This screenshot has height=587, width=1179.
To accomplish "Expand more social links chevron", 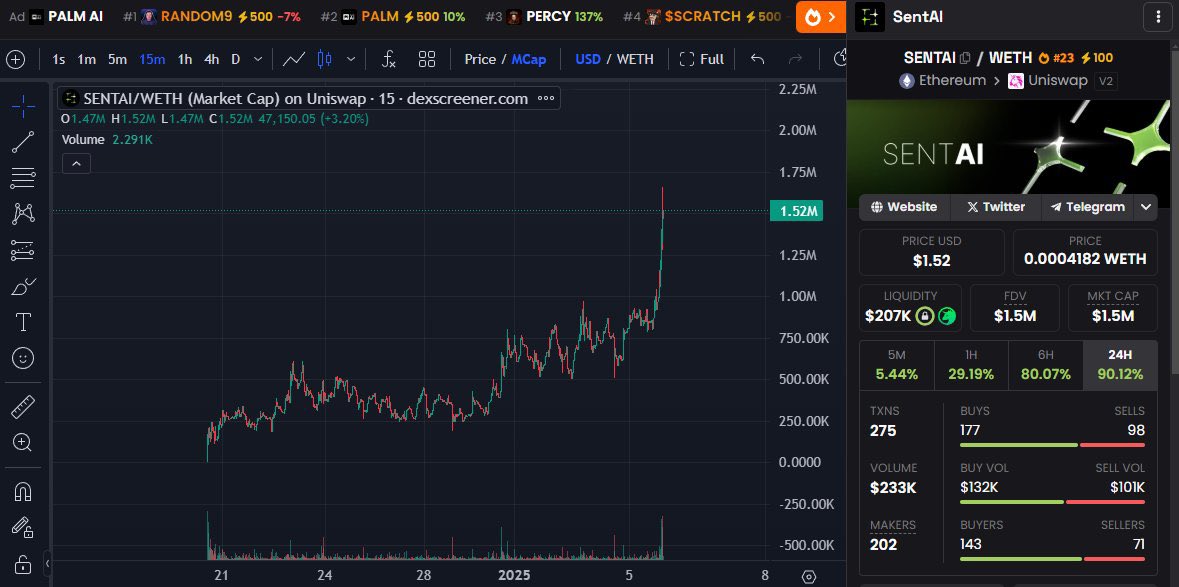I will (x=1146, y=207).
